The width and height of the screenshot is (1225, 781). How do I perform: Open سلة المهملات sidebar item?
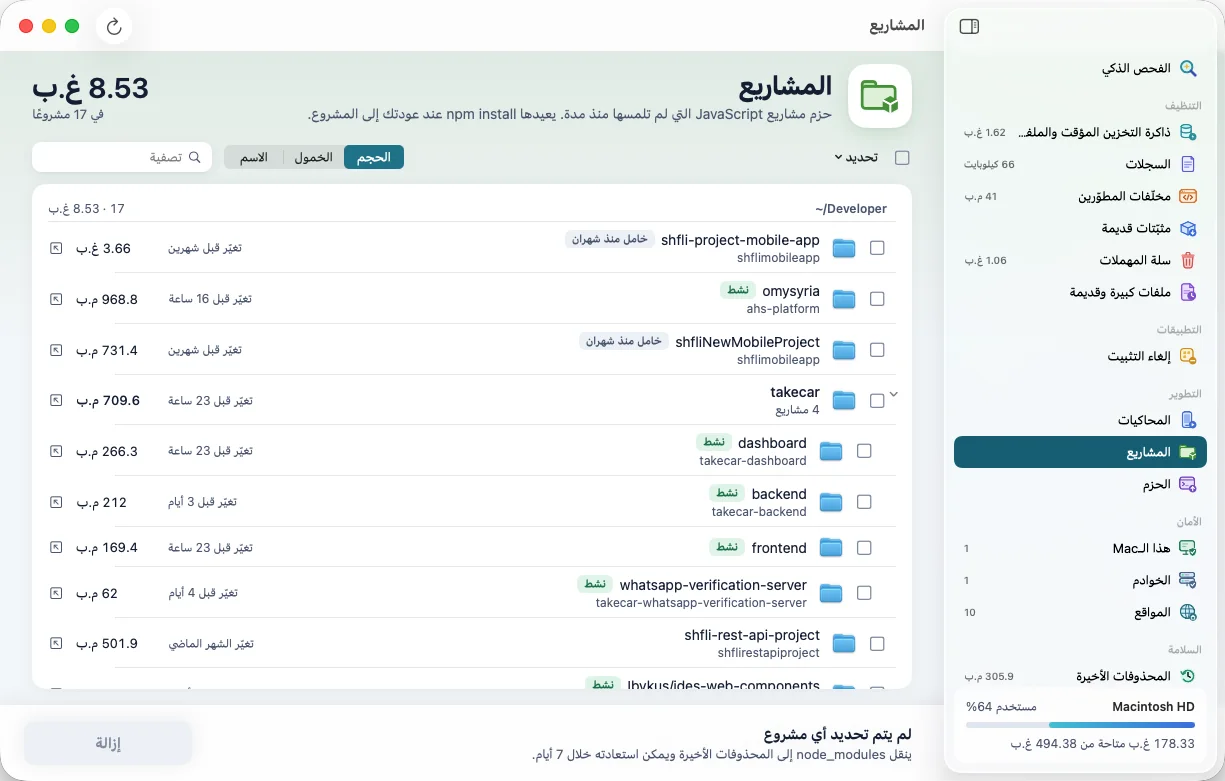(x=1080, y=260)
